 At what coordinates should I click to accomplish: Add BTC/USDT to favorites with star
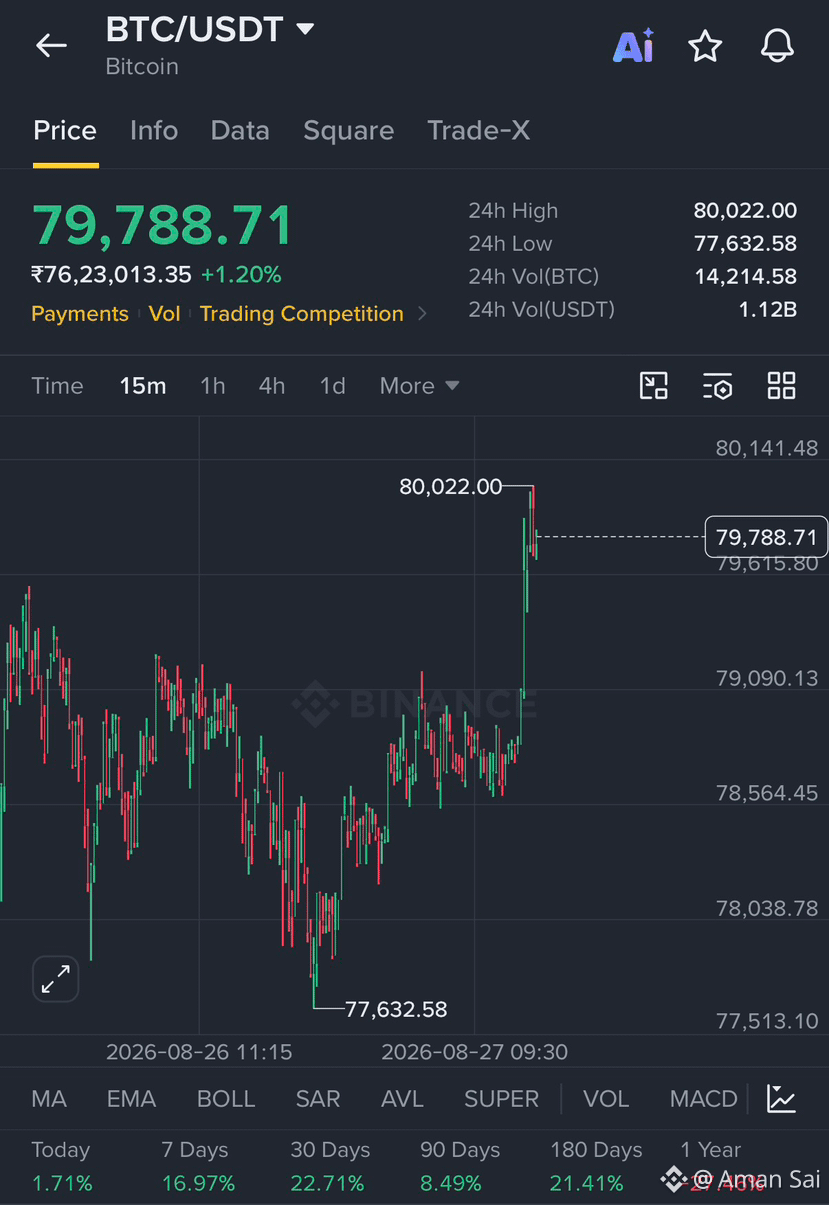705,45
